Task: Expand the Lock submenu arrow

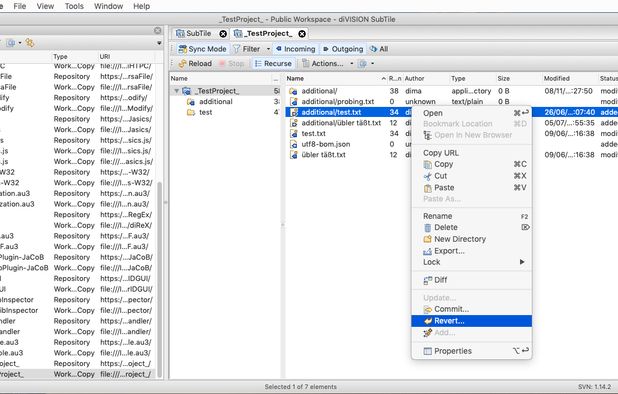Action: pyautogui.click(x=522, y=262)
